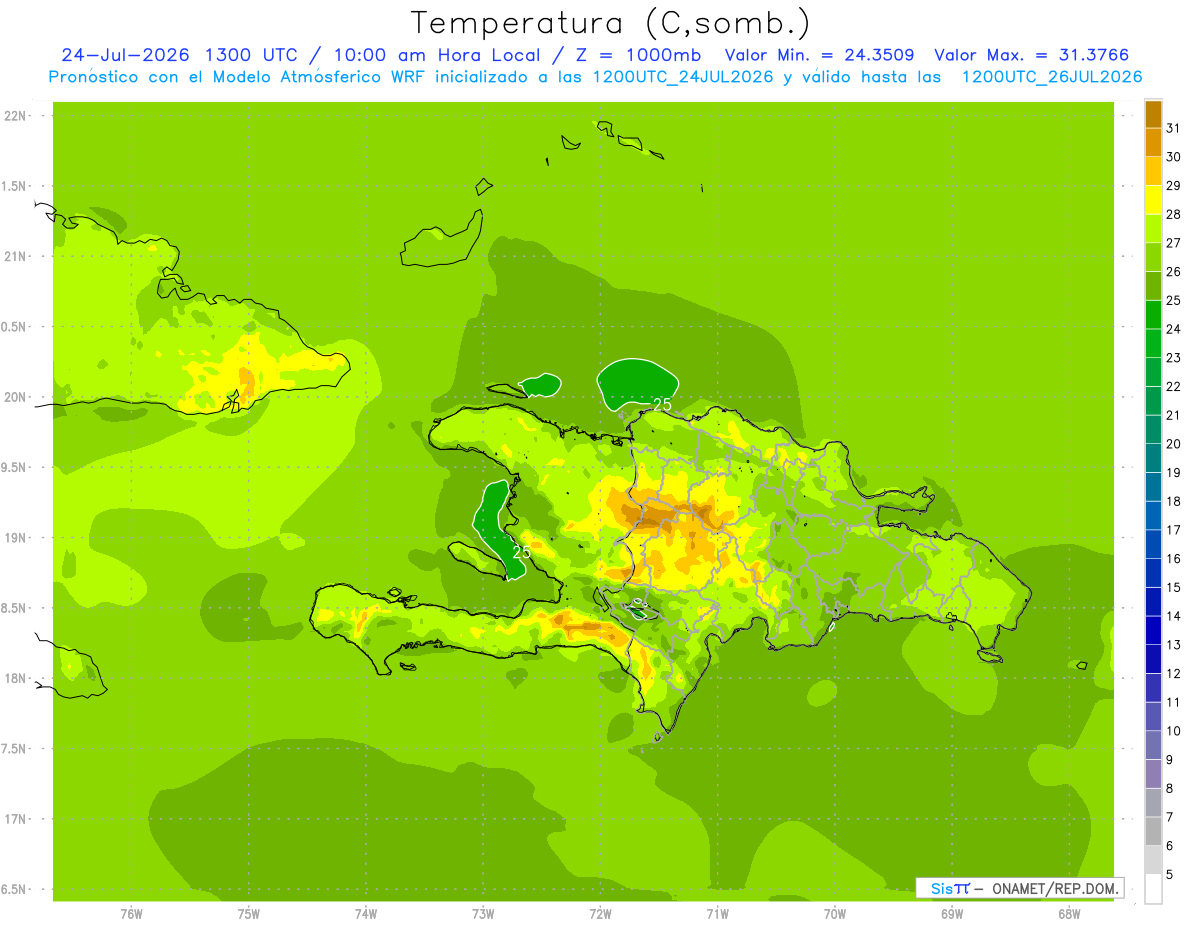Click the "8.5N" latitude axis label
This screenshot has width=1200, height=927.
tap(14, 609)
